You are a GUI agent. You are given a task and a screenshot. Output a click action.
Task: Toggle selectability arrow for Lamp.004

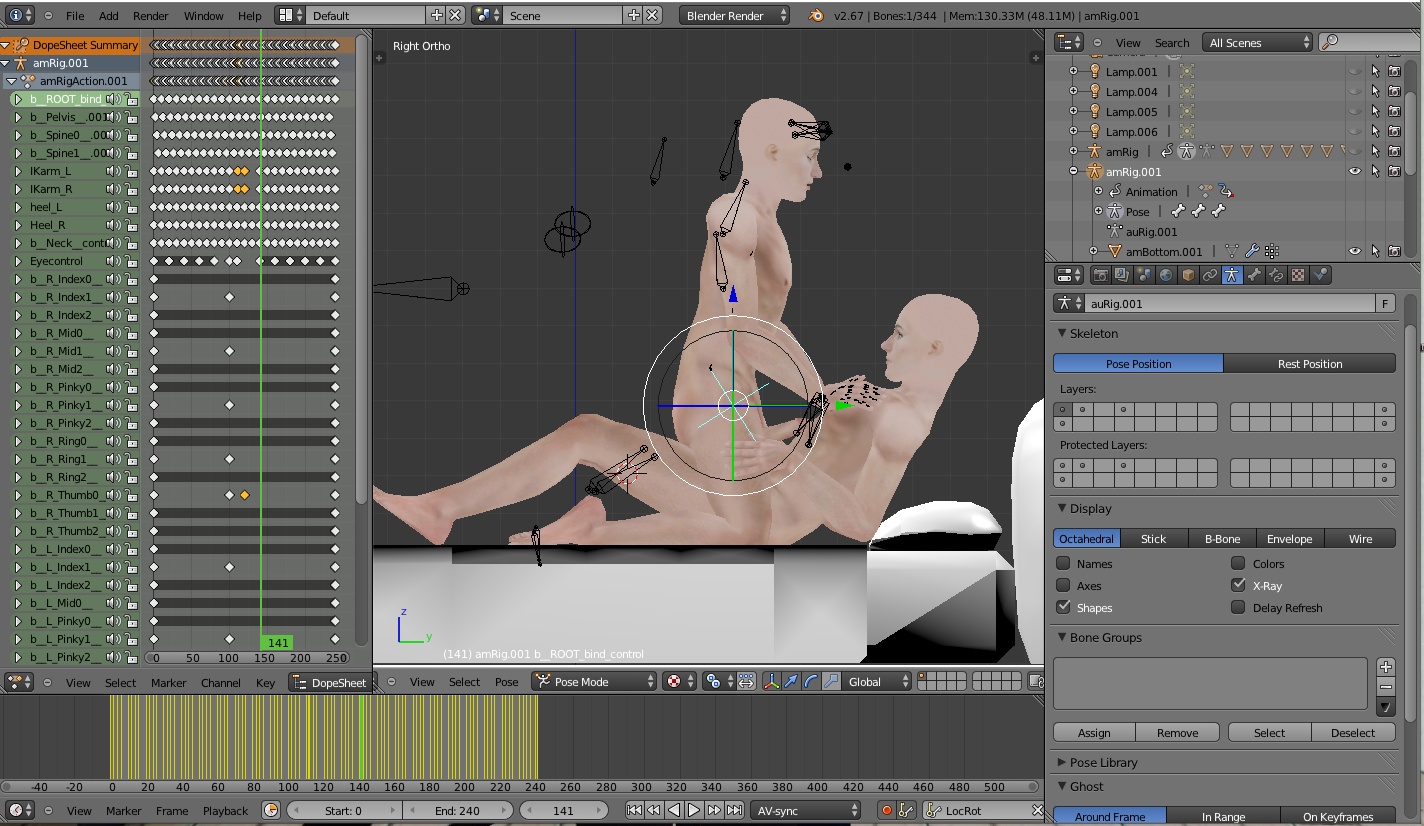1375,91
